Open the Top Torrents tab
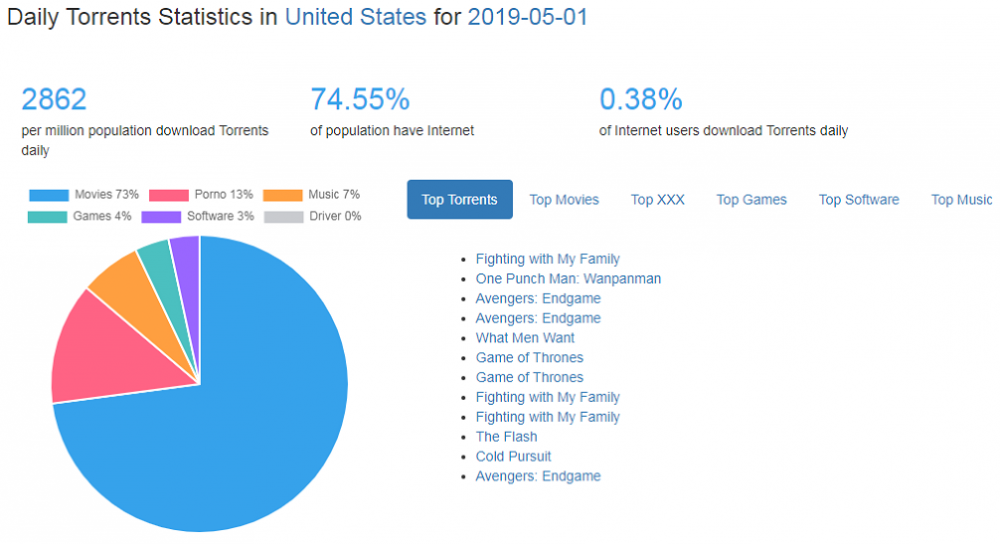The width and height of the screenshot is (1000, 544). 459,200
